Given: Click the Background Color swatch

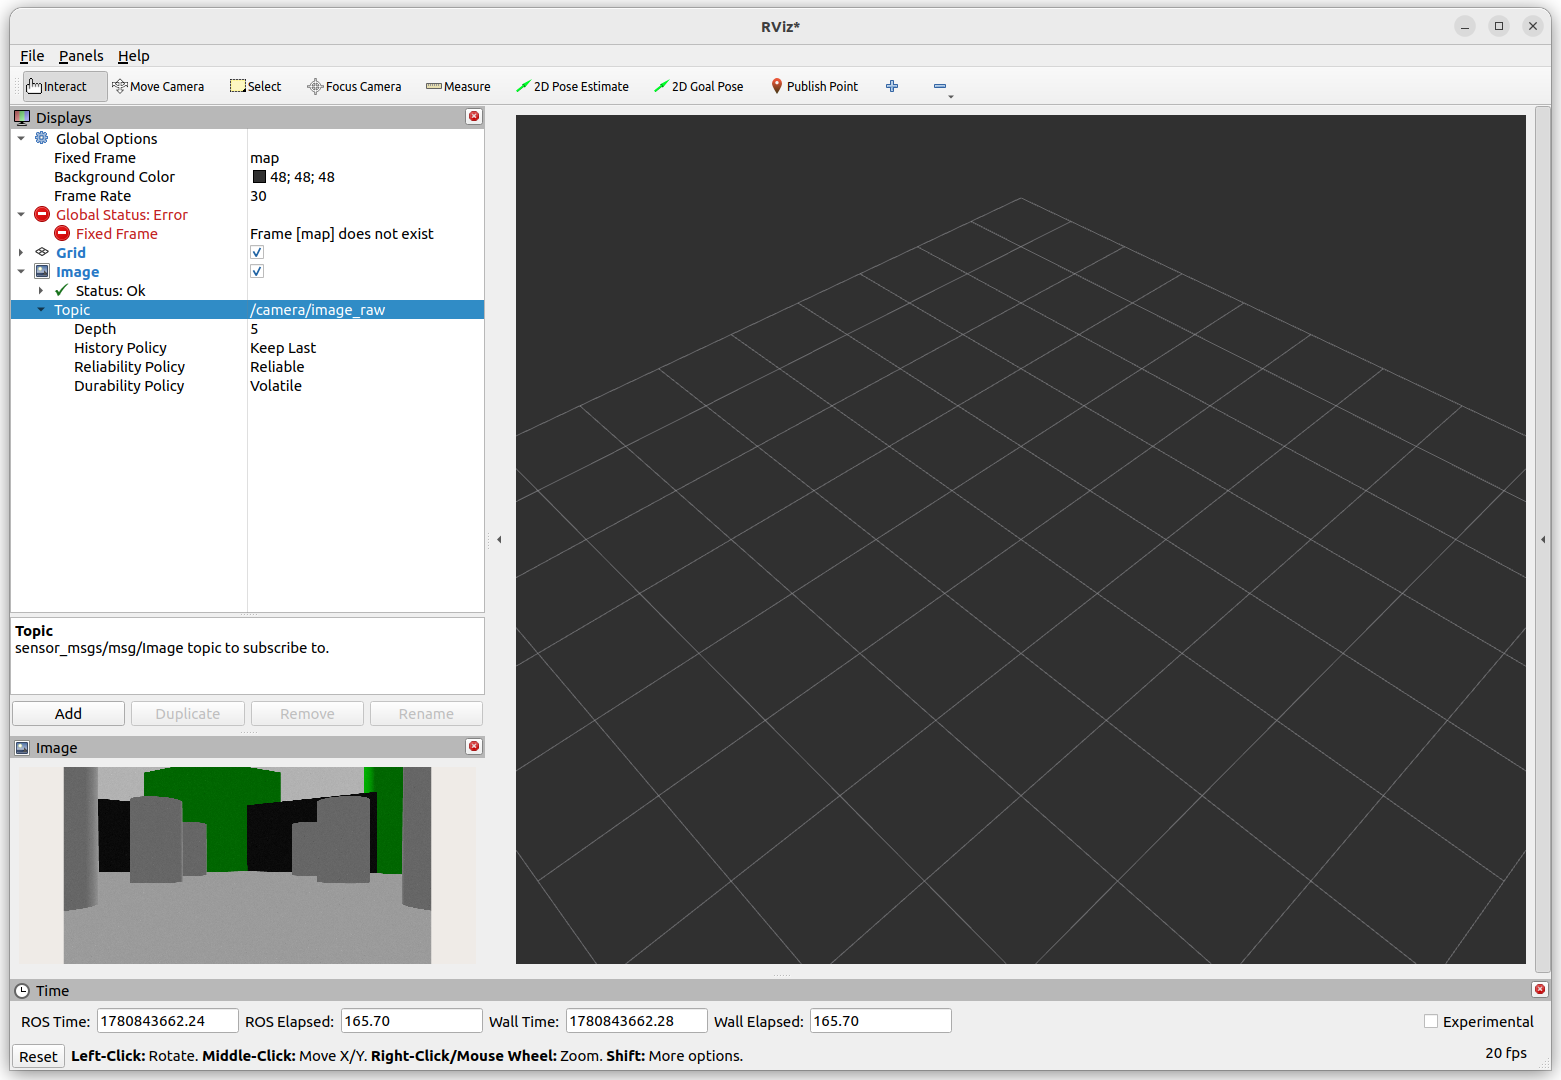Looking at the screenshot, I should coord(260,176).
